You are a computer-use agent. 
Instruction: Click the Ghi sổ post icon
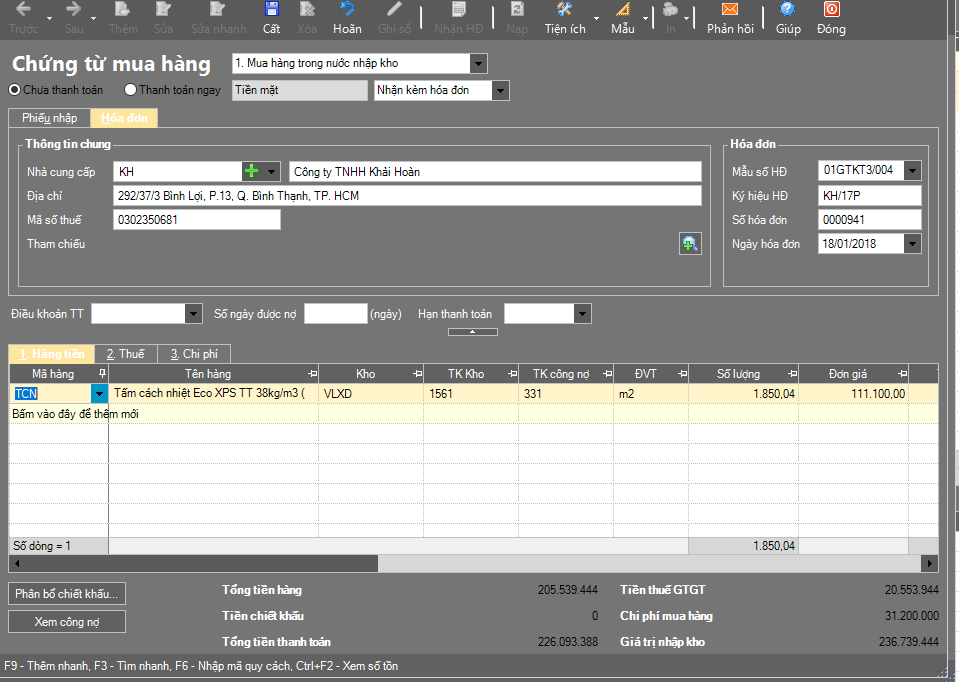(394, 9)
